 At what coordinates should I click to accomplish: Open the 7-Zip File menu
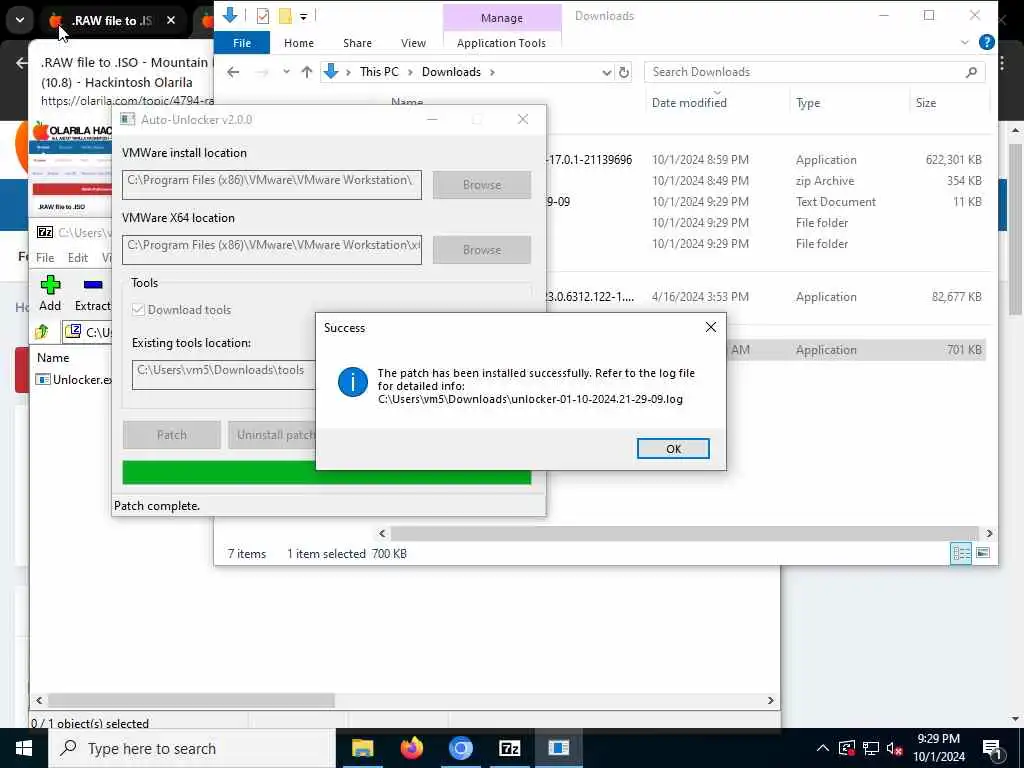coord(44,258)
